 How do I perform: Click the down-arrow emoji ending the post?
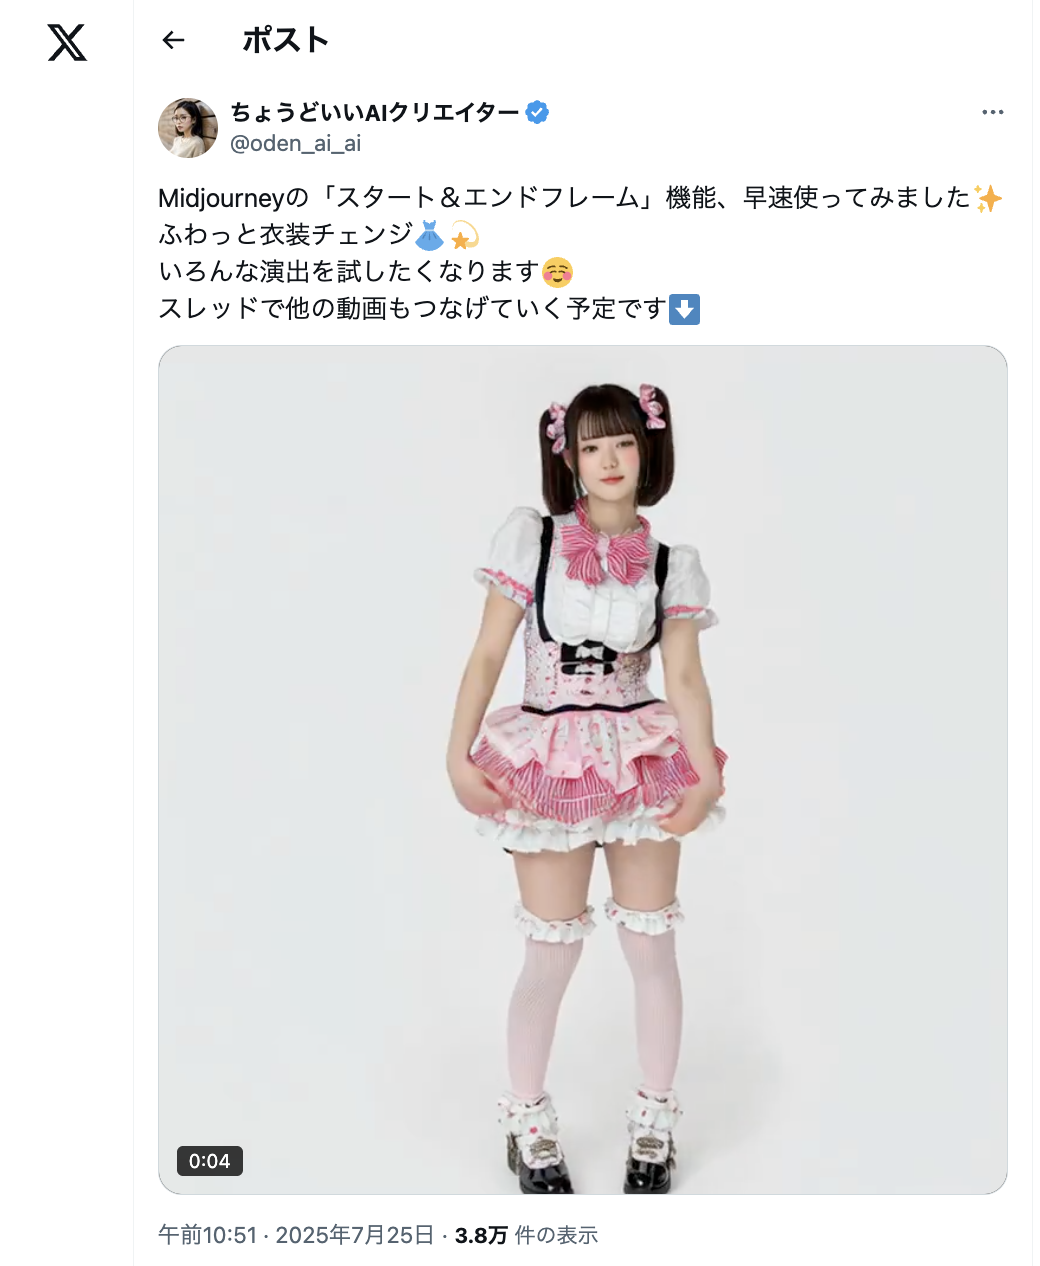[684, 309]
